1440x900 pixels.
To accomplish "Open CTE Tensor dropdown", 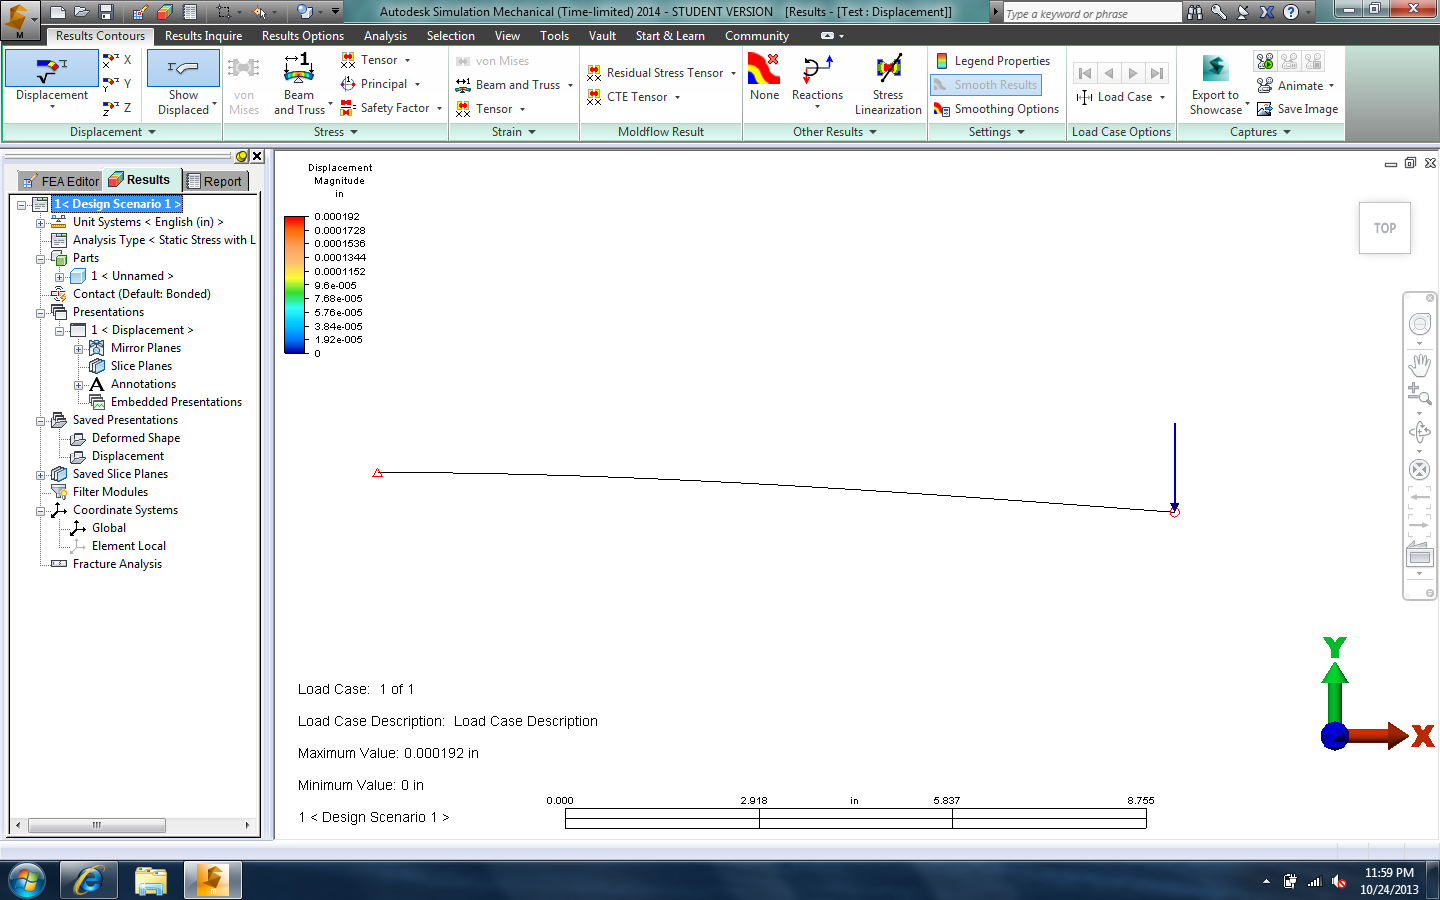I will [633, 97].
